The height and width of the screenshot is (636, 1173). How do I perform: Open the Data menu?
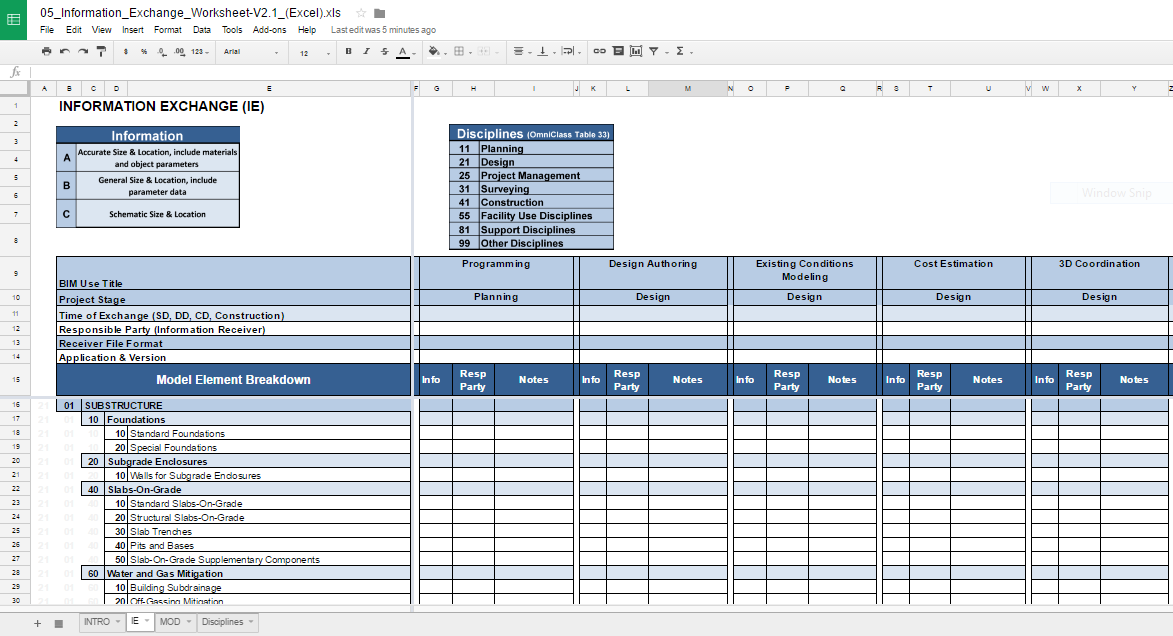click(x=202, y=29)
